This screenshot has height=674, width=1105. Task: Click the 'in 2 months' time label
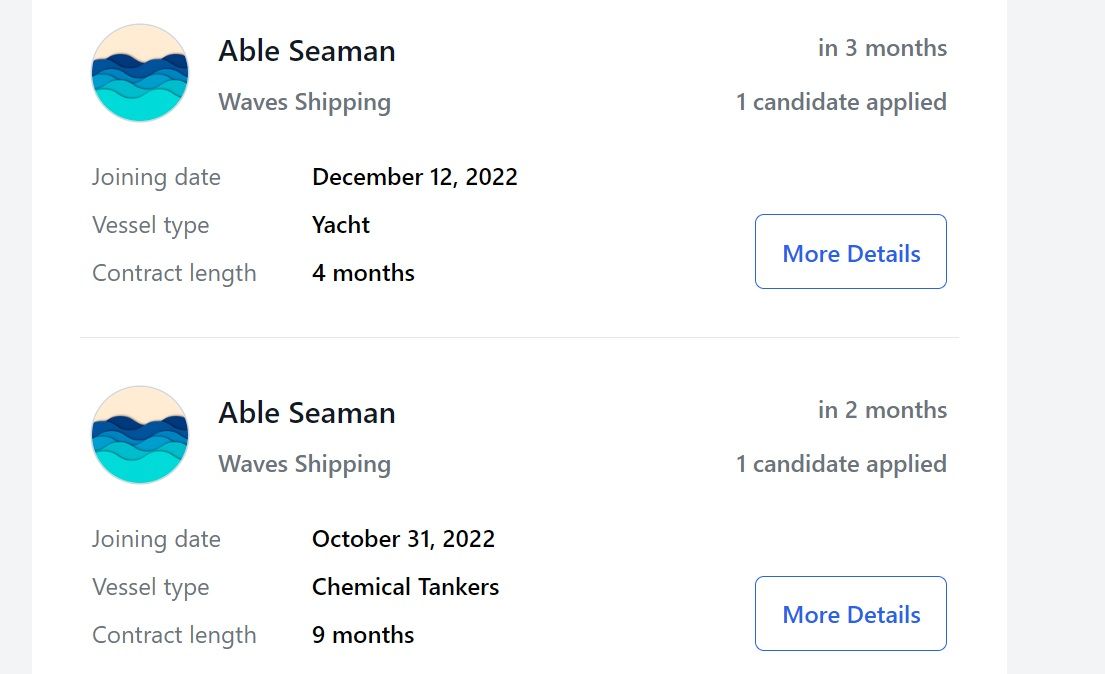point(882,410)
